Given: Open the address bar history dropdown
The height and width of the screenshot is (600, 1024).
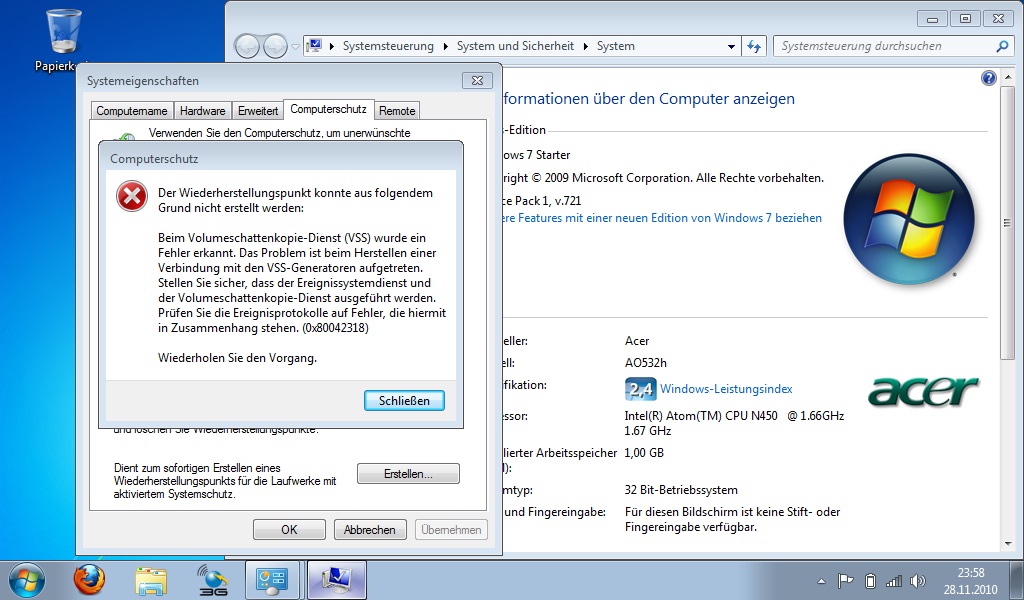Looking at the screenshot, I should click(731, 46).
